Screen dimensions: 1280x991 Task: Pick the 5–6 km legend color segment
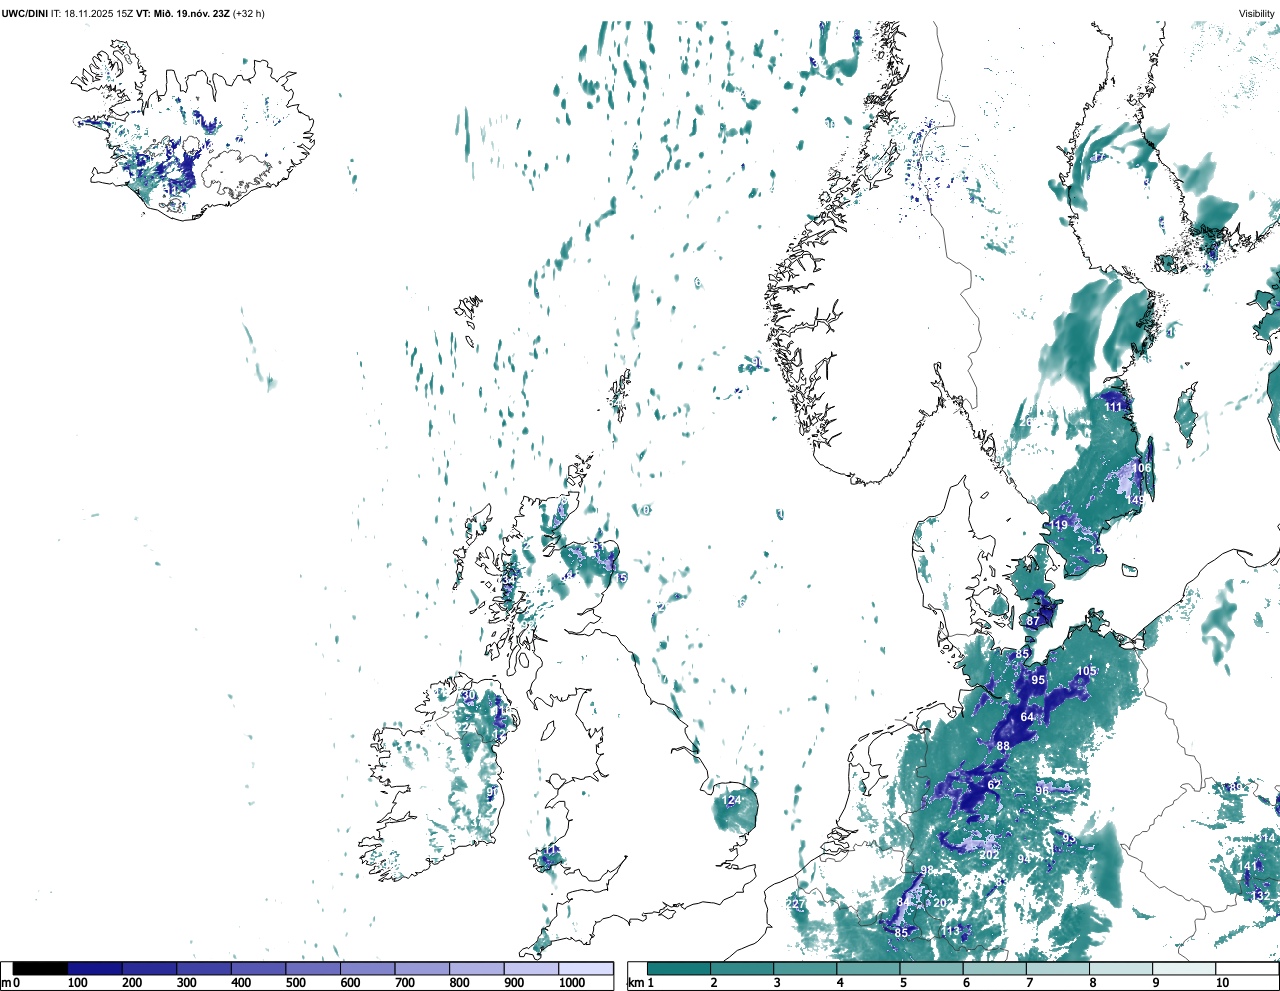[x=931, y=968]
